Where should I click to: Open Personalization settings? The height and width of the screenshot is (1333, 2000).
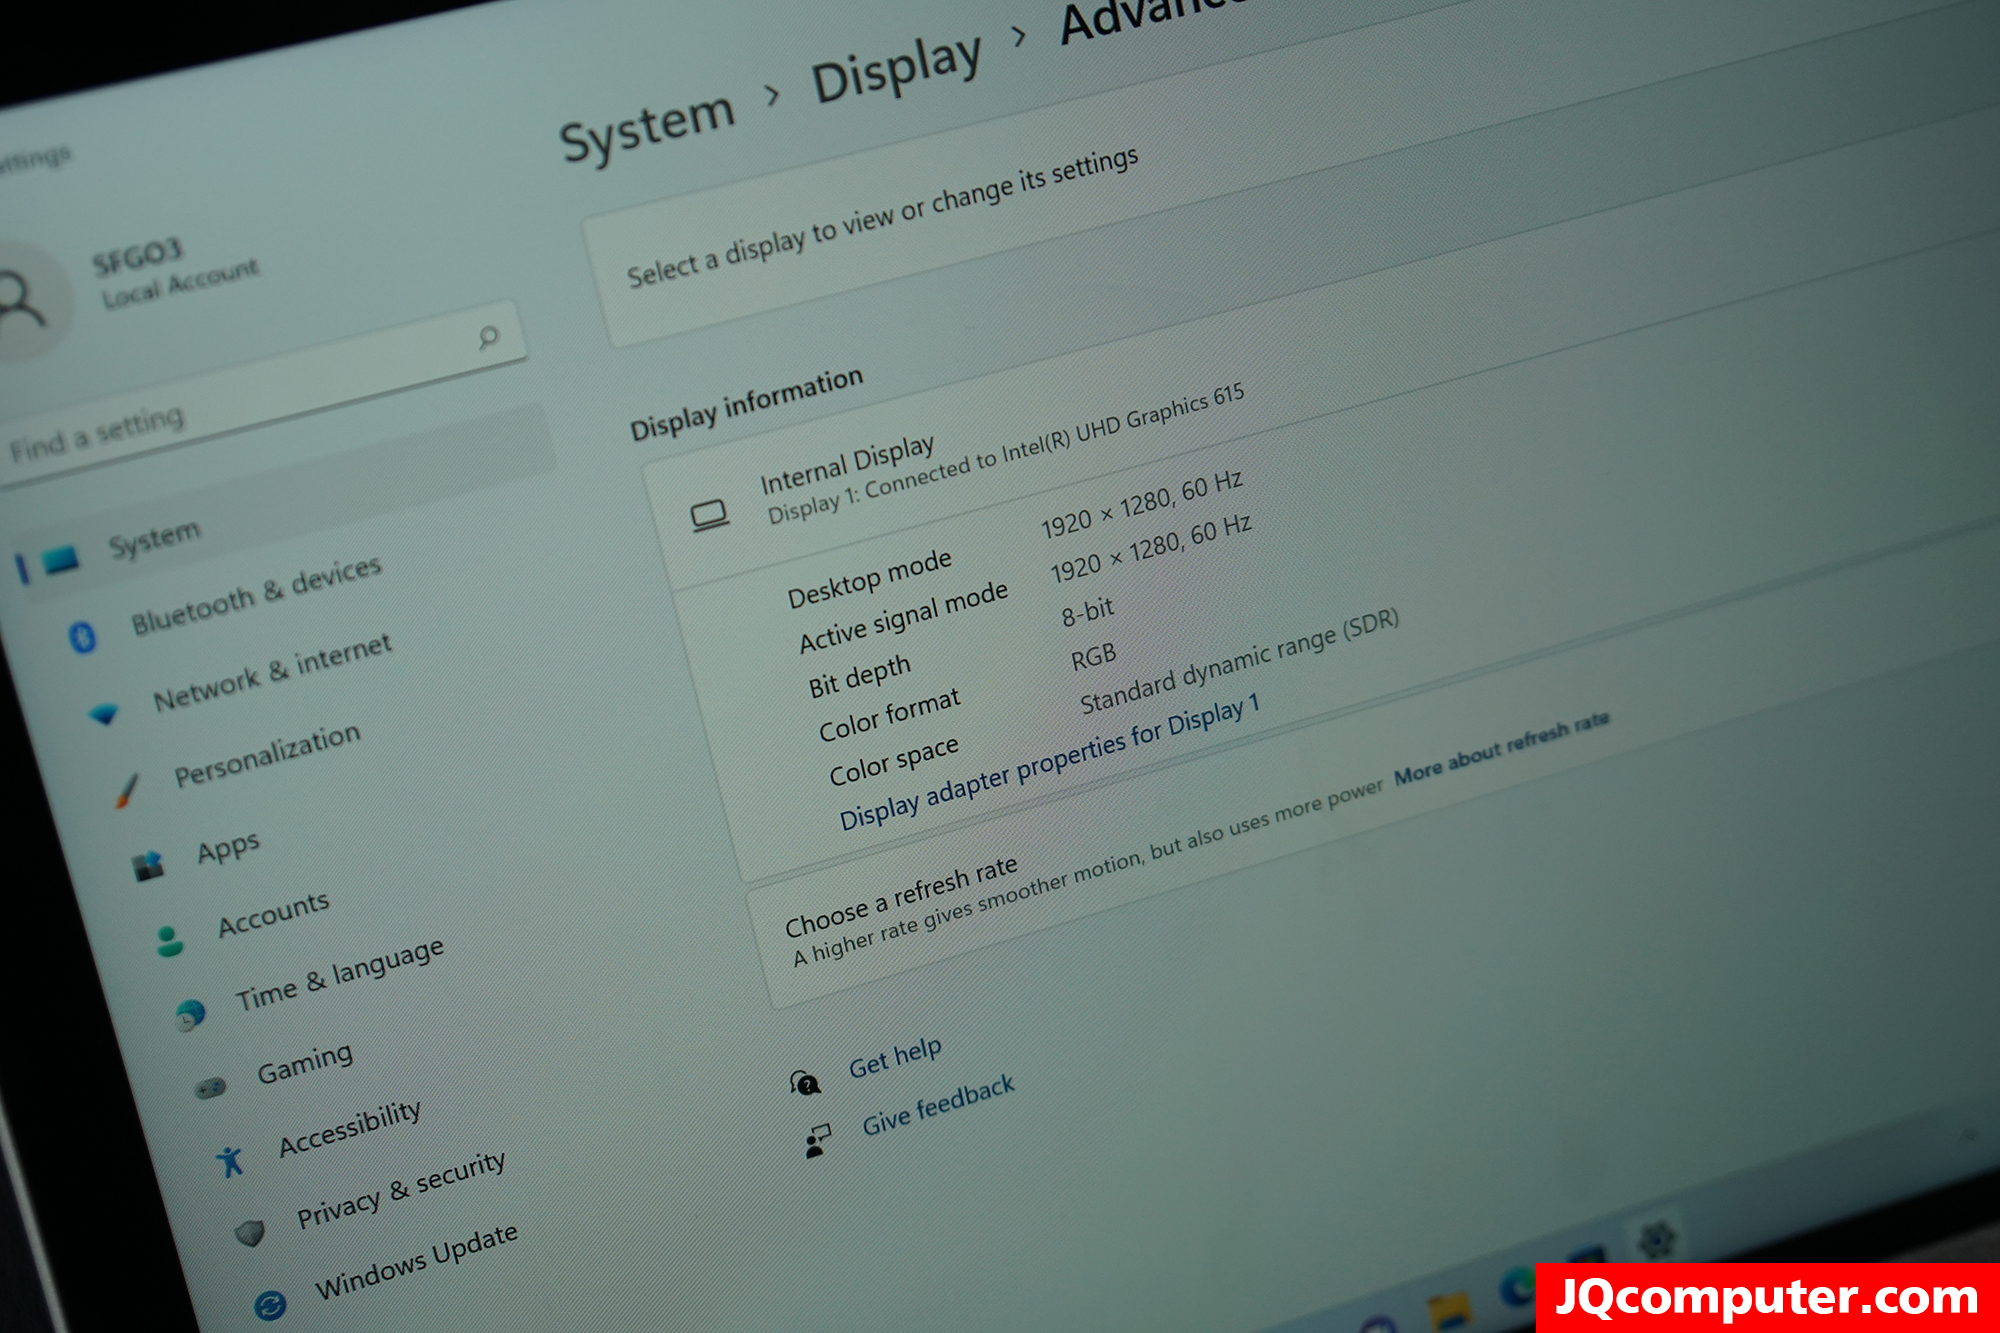point(267,754)
